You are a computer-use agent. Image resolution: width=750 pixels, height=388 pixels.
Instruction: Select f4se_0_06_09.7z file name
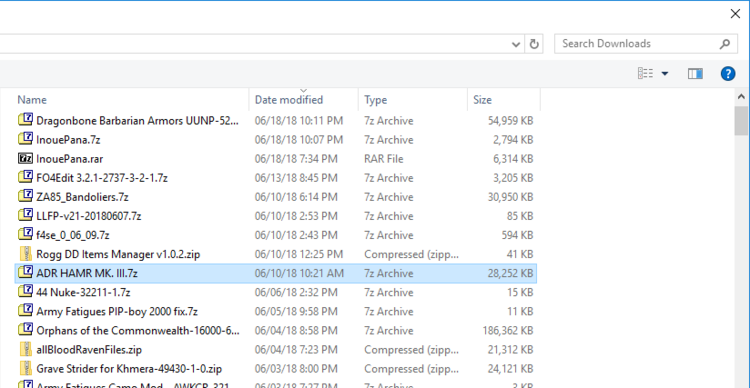coord(73,235)
